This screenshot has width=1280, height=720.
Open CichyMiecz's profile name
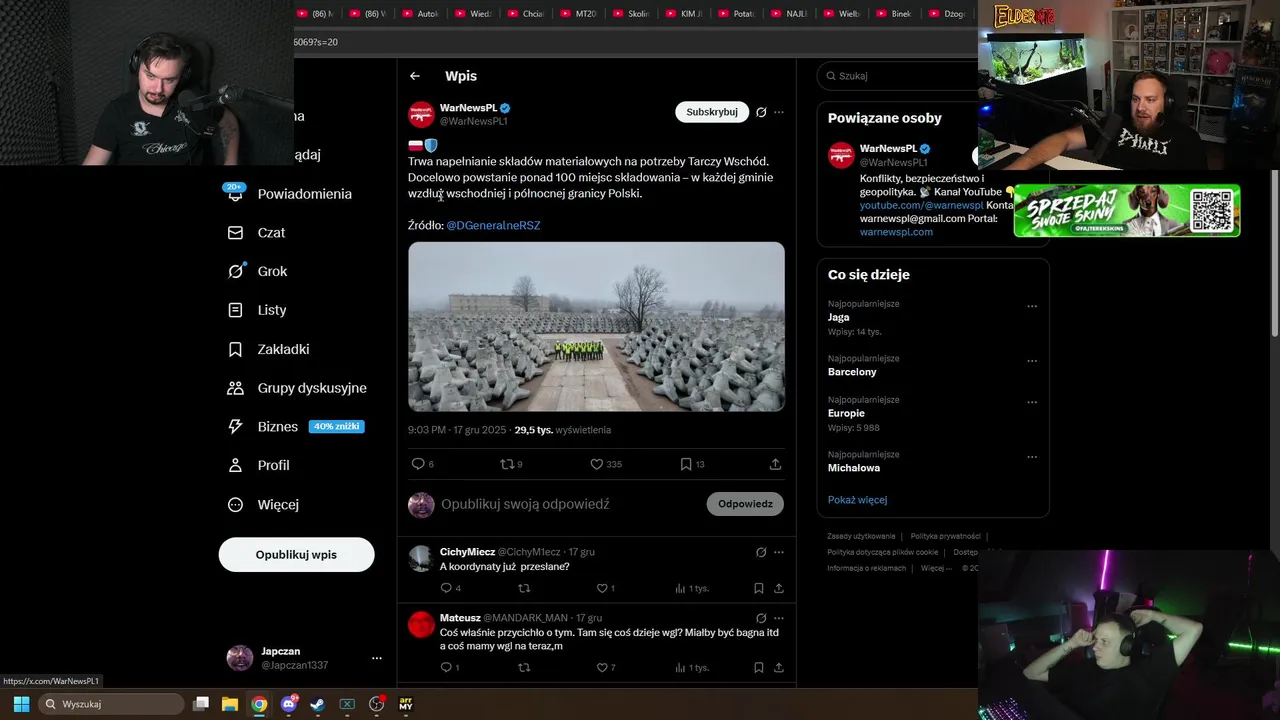coord(467,552)
